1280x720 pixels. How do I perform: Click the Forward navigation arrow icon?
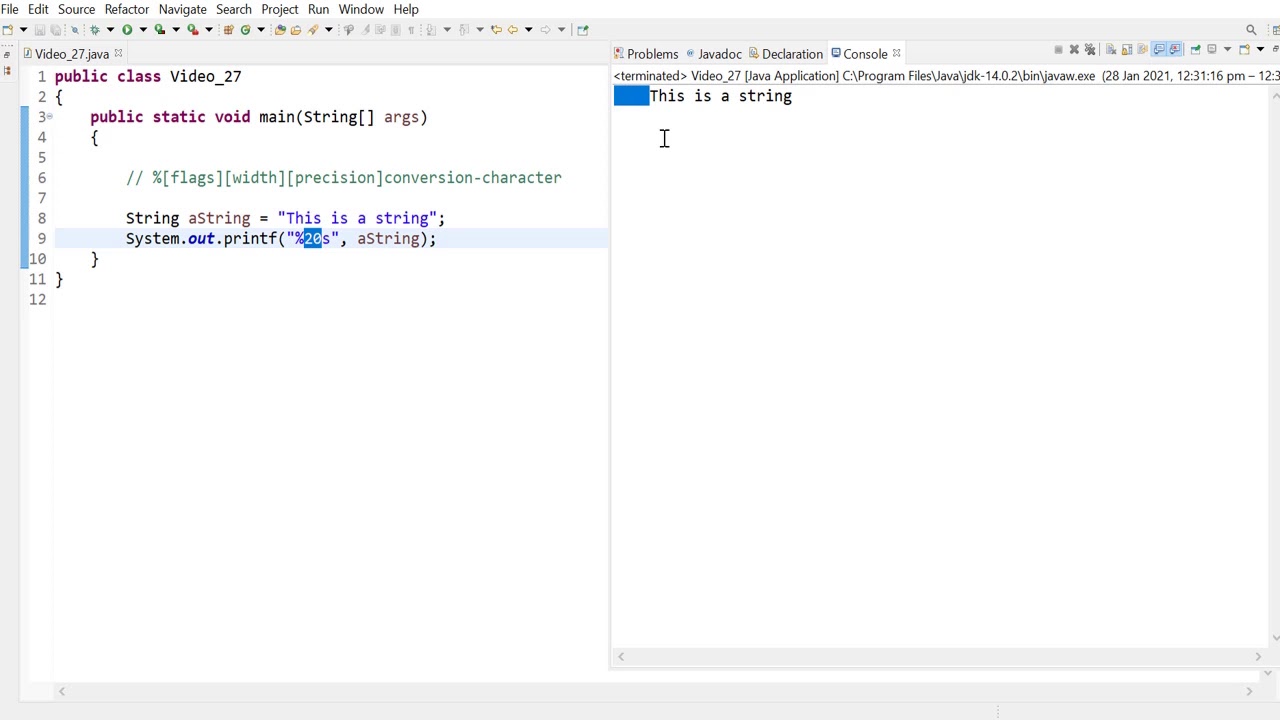(545, 29)
